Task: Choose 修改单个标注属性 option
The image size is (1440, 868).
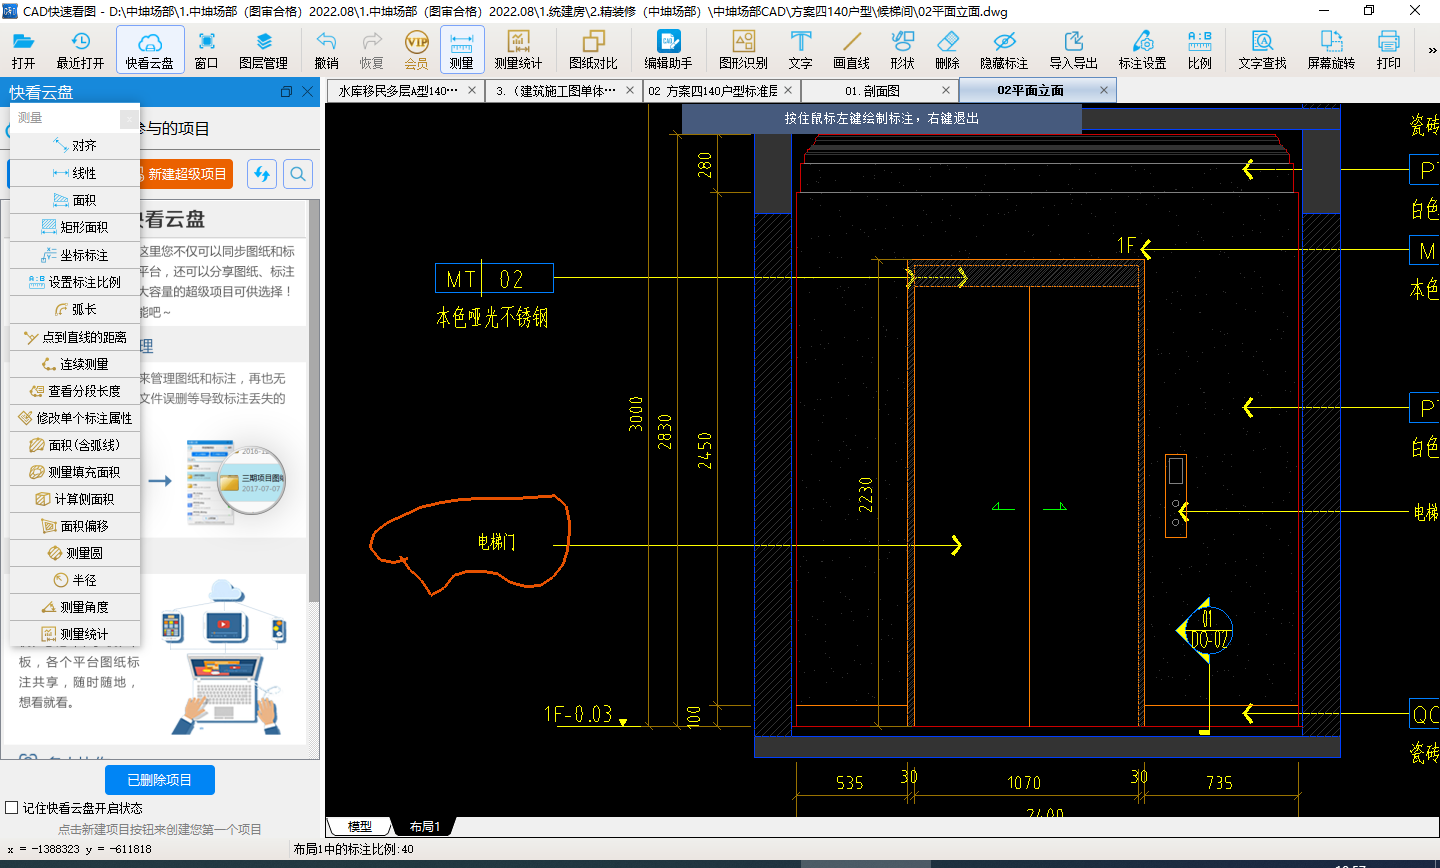Action: [x=75, y=418]
